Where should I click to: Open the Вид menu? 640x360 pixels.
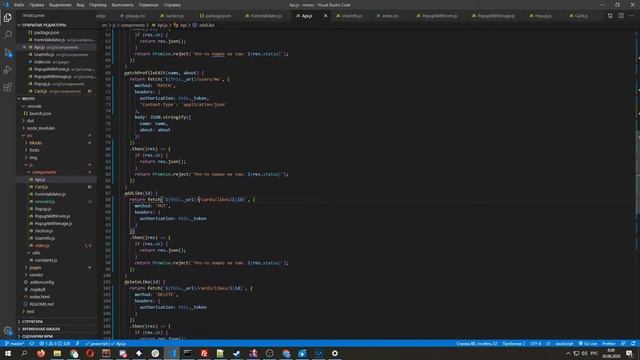click(80, 5)
